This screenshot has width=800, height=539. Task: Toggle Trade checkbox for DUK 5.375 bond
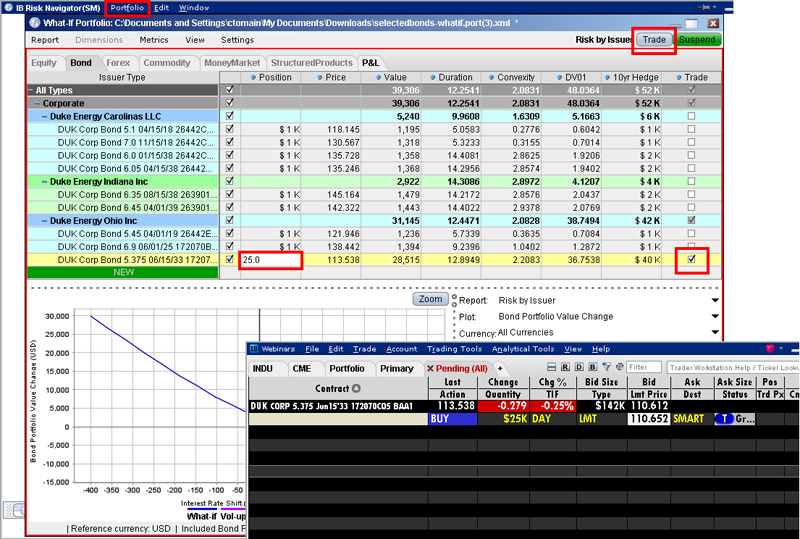[x=691, y=260]
